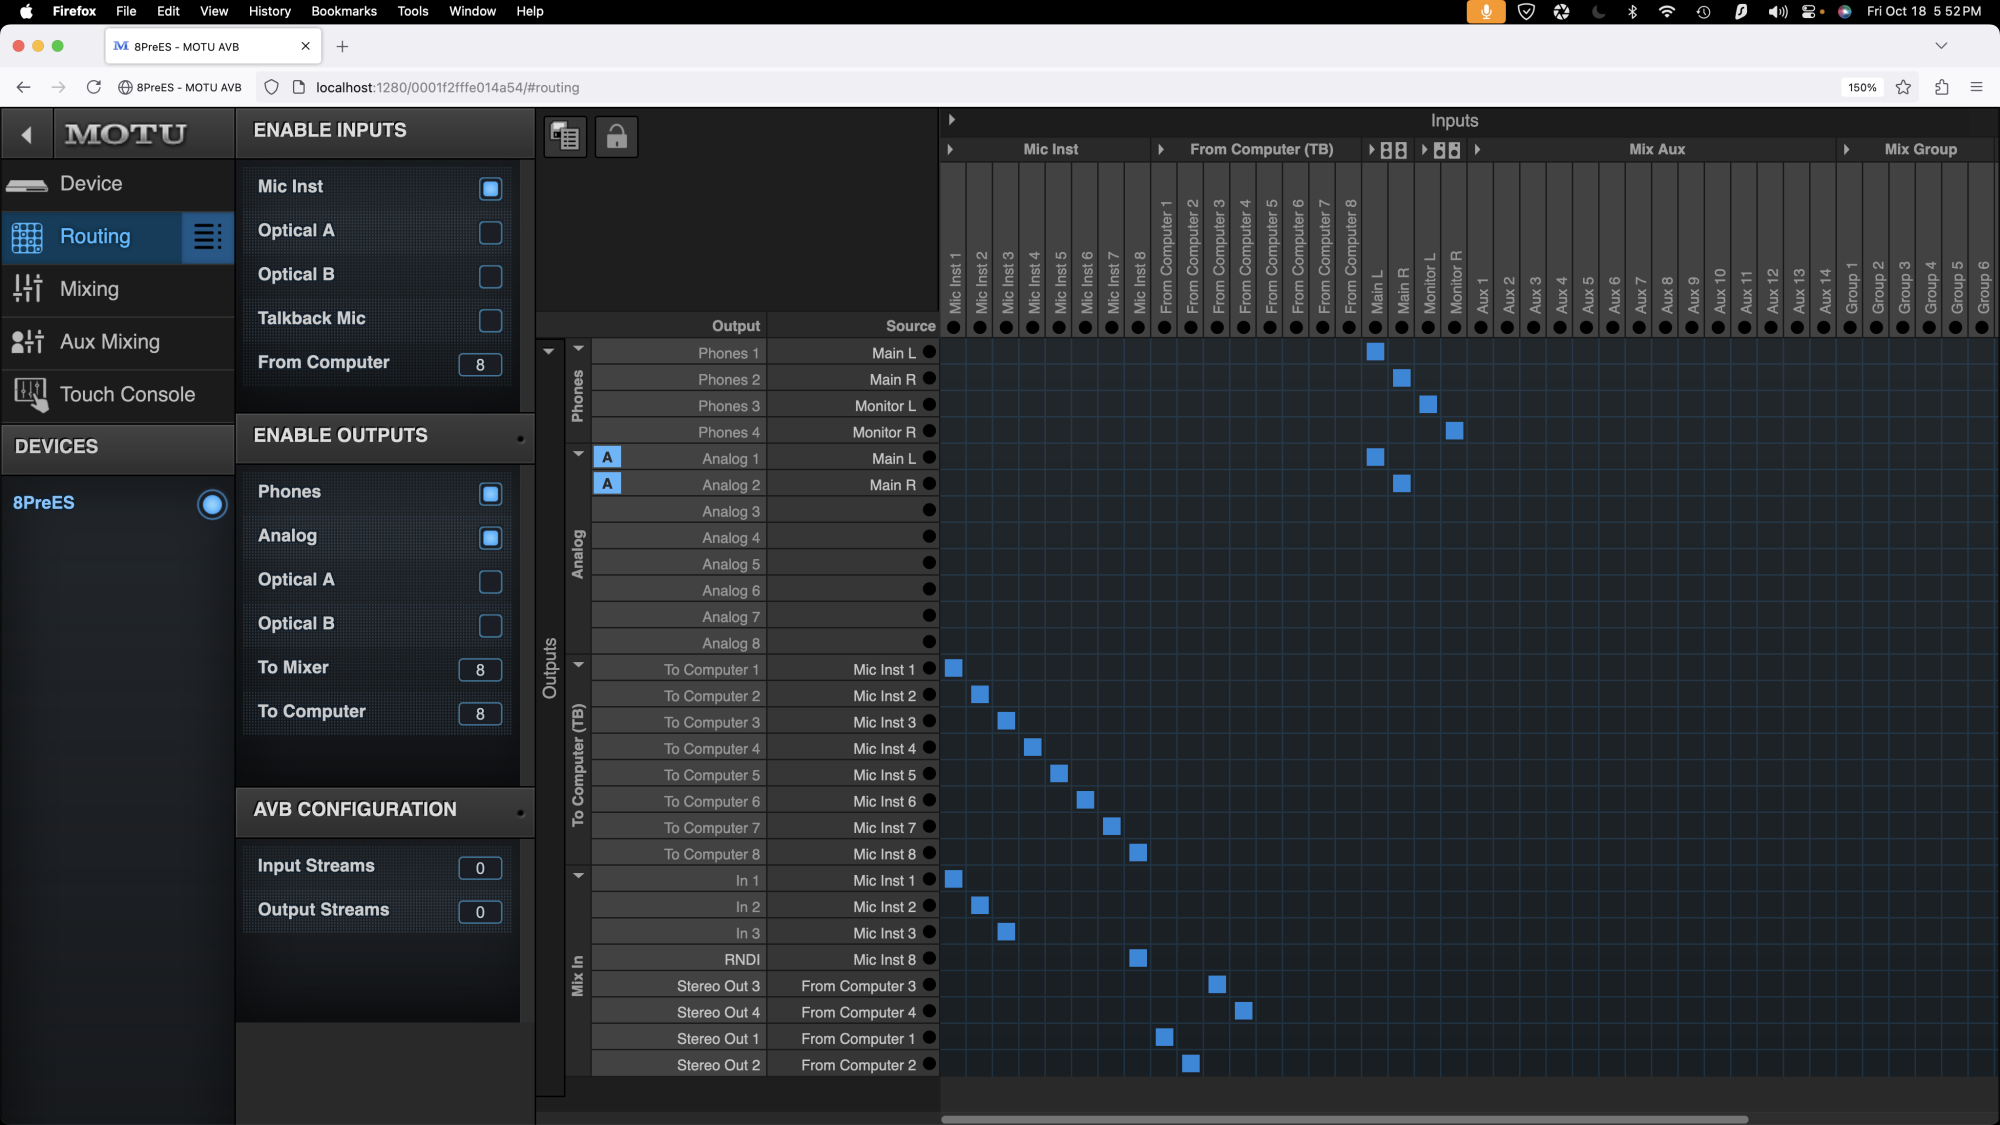The width and height of the screenshot is (2000, 1125).
Task: Click the second stereo grouping icon in Inputs header
Action: click(1446, 150)
